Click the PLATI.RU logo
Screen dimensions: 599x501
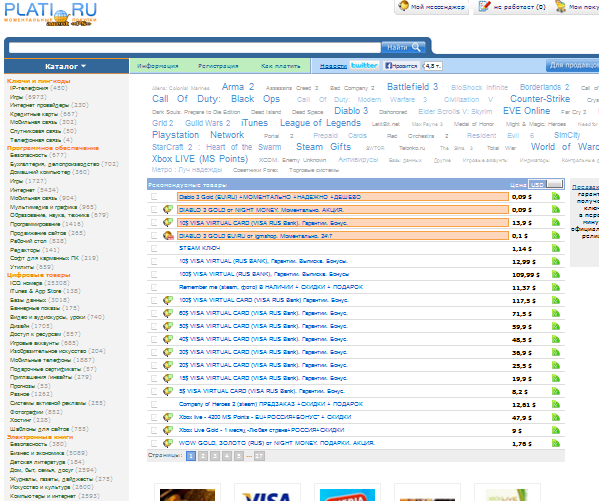pos(50,14)
